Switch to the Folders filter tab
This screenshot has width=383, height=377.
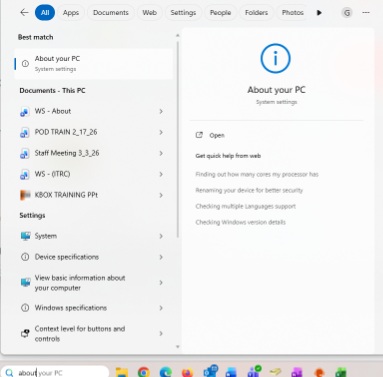[256, 13]
